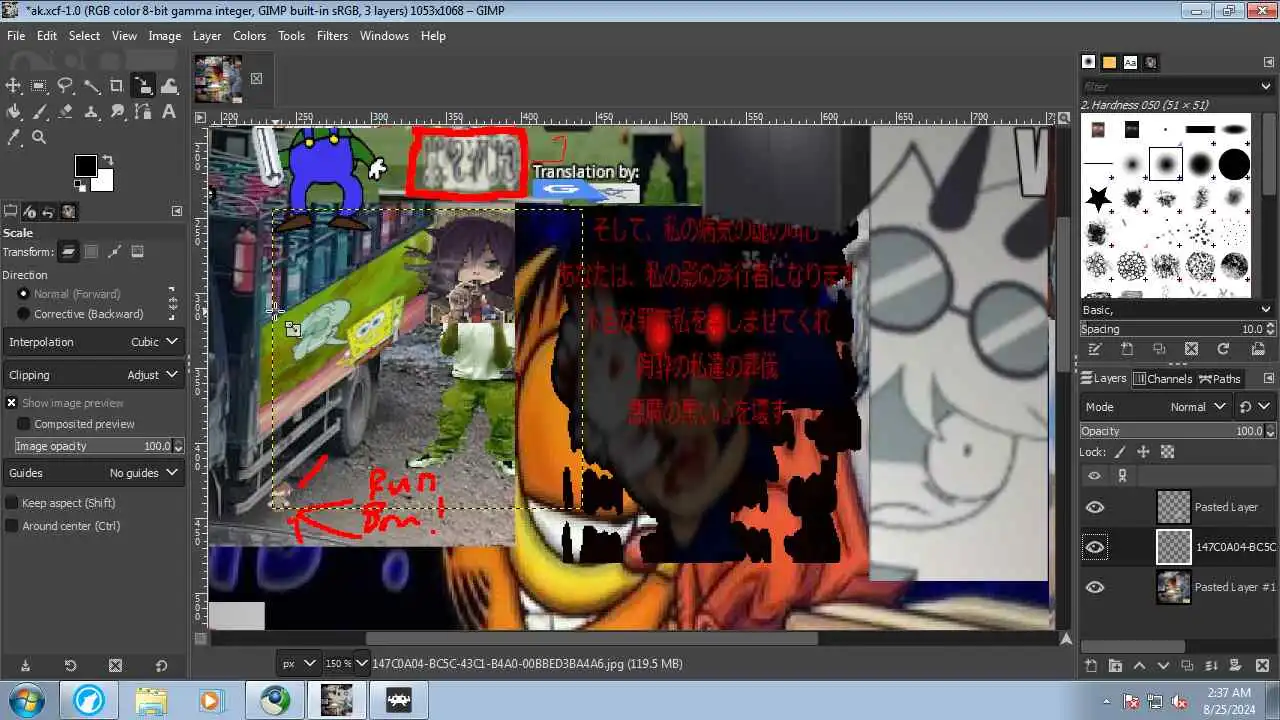Reset tool options to defaults
Screen dimensions: 1280x720
[161, 665]
